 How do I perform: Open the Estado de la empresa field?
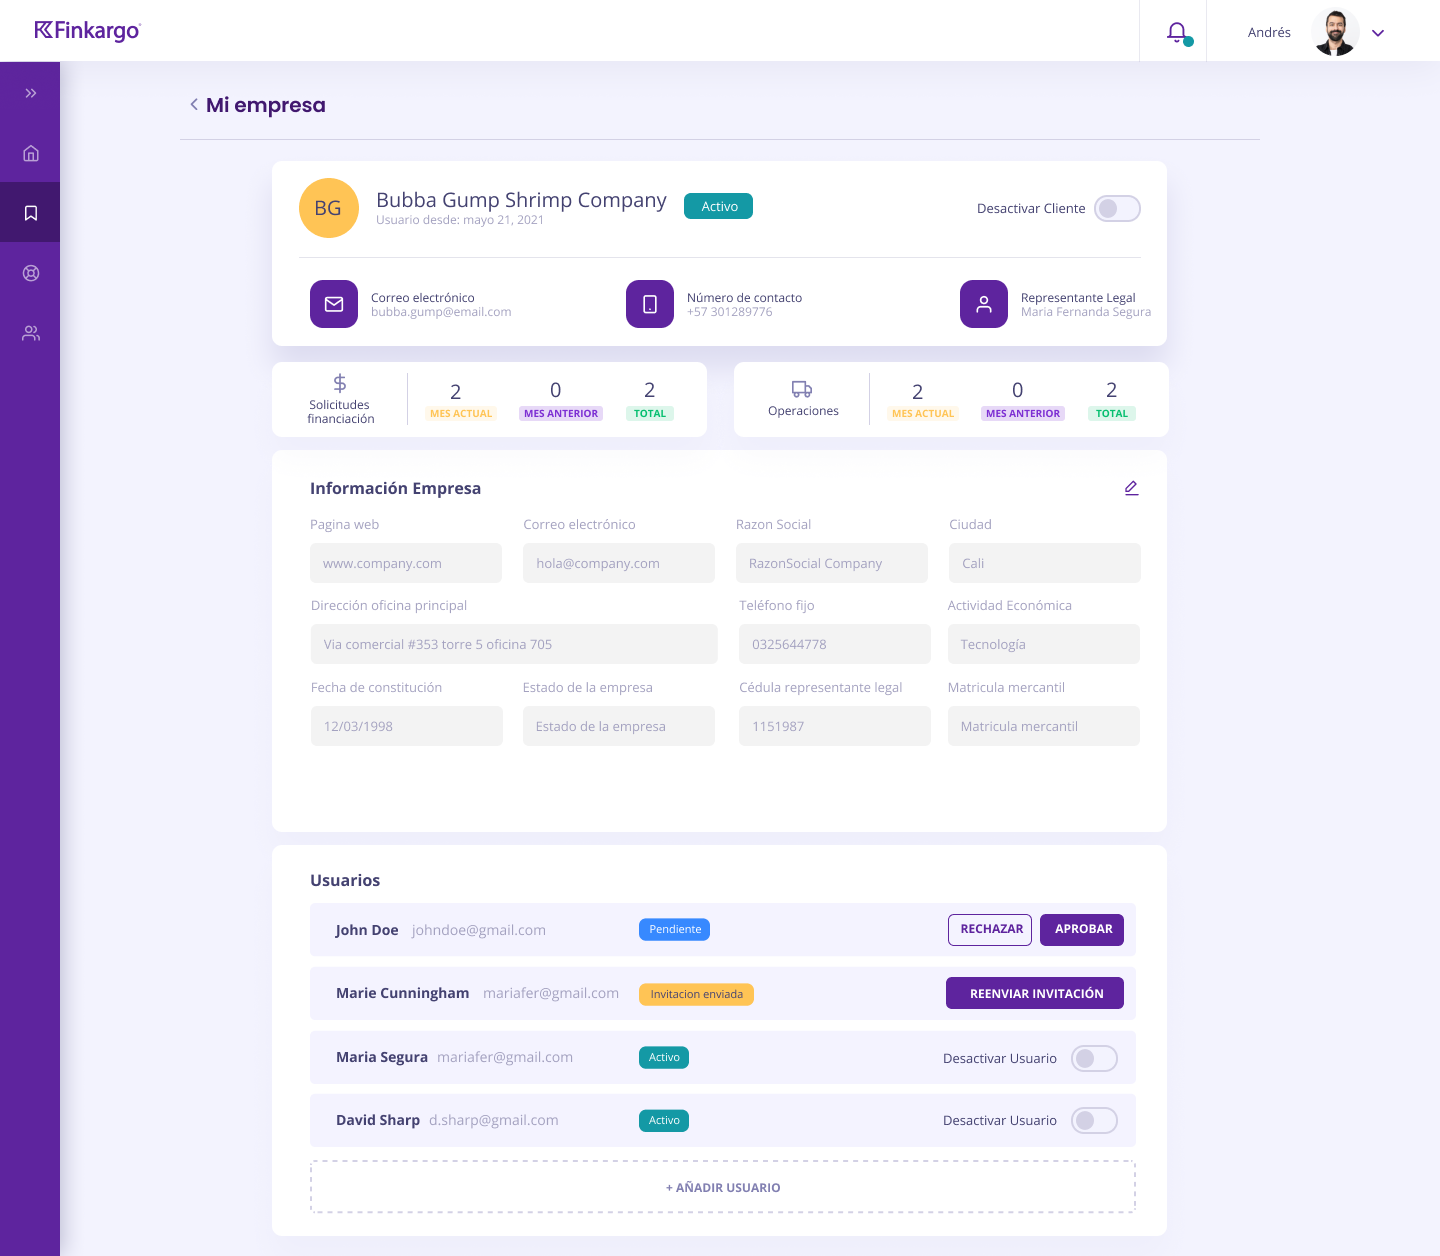619,726
